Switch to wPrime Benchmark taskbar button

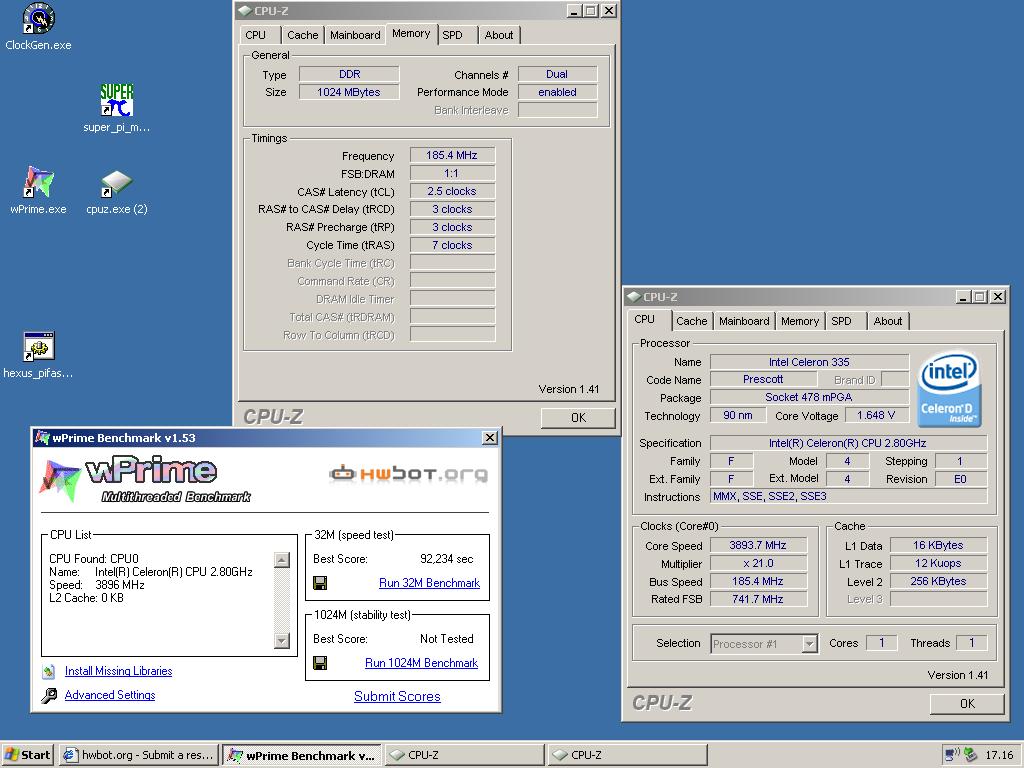(x=302, y=755)
